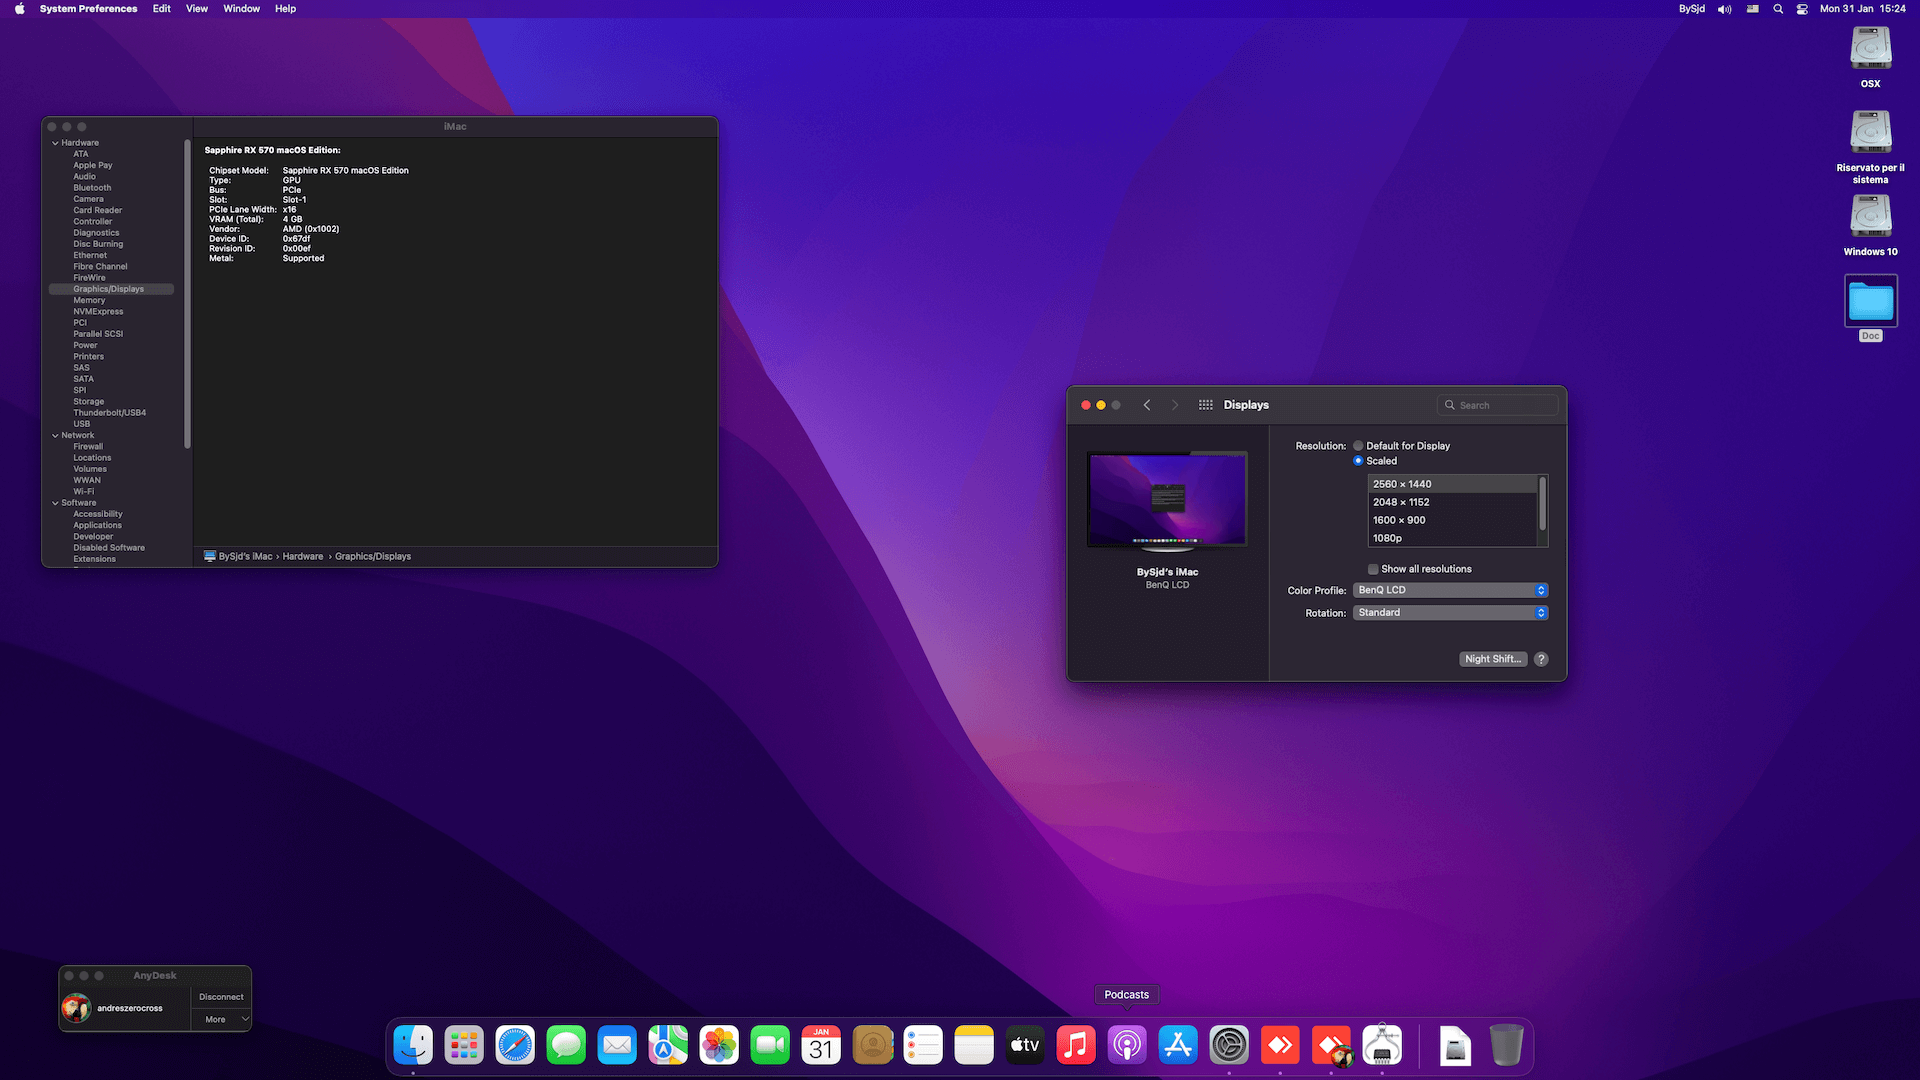This screenshot has height=1080, width=1920.
Task: Select Thunderbolt/USB4 in sidebar
Action: point(109,413)
